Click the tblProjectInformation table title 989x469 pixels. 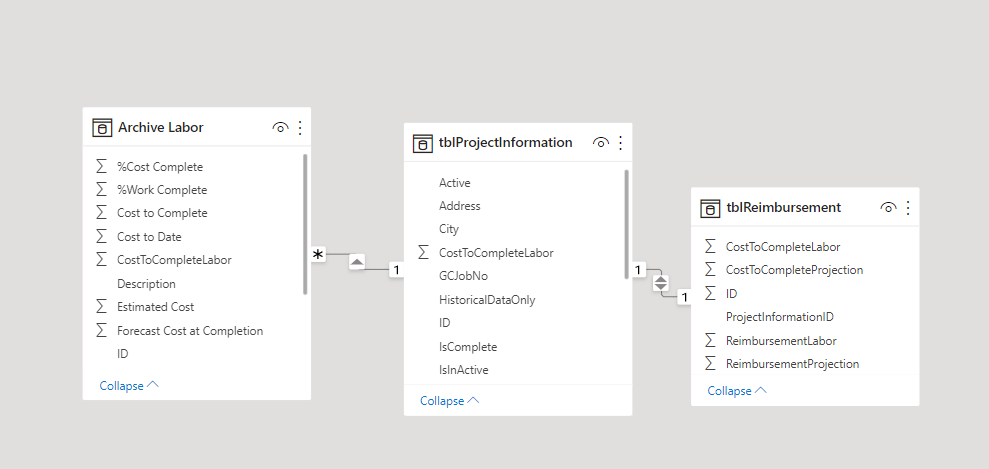click(x=505, y=142)
